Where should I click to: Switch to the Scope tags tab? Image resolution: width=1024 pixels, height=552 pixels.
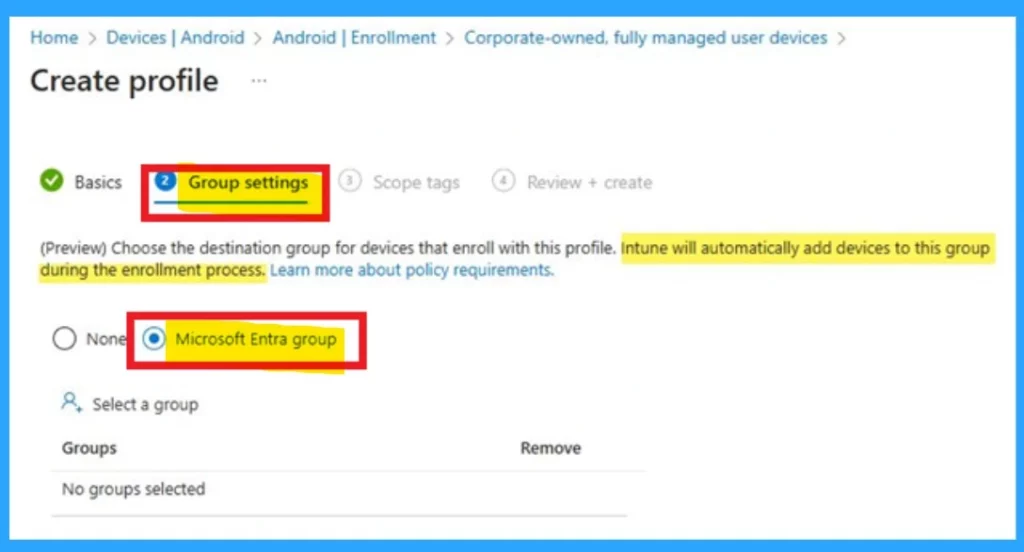click(416, 182)
